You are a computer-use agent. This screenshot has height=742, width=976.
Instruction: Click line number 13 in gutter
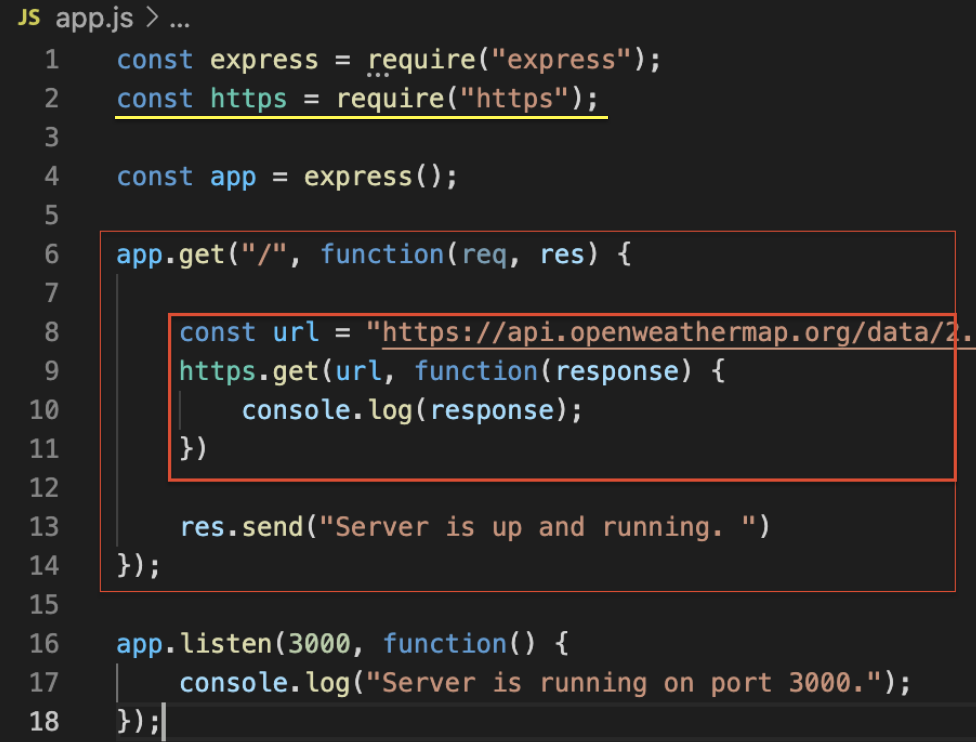[44, 527]
